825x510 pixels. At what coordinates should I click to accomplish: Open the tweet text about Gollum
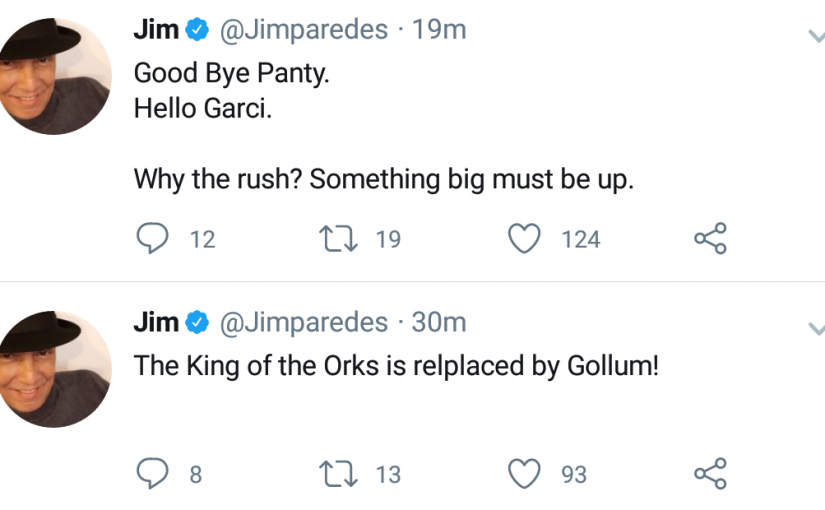[396, 365]
